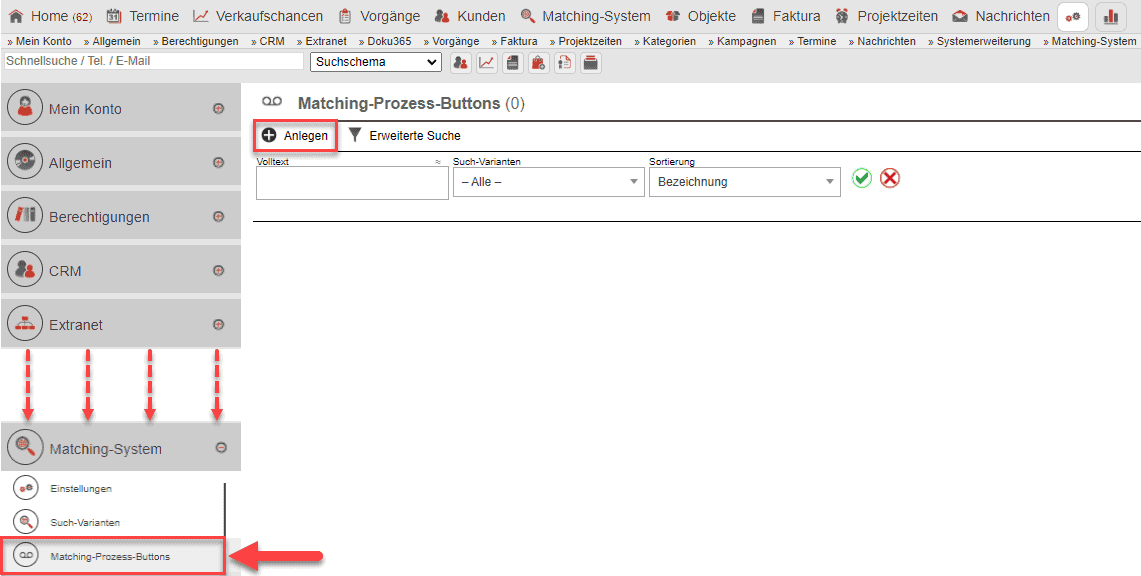
Task: Open the Extranet section icon in sidebar
Action: [x=25, y=324]
